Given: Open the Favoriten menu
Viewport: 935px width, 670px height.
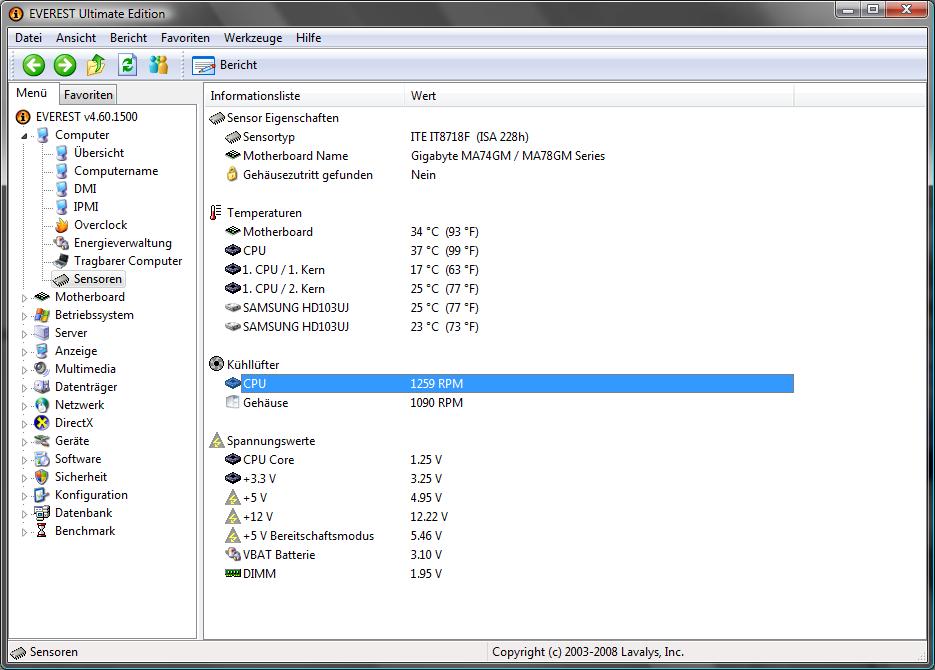Looking at the screenshot, I should [185, 38].
